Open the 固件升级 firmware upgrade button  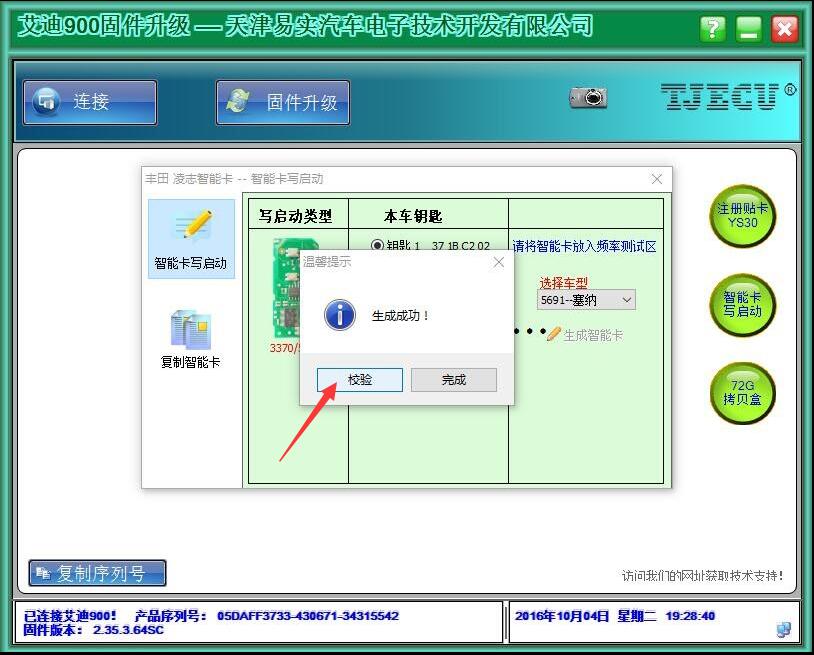coord(283,102)
